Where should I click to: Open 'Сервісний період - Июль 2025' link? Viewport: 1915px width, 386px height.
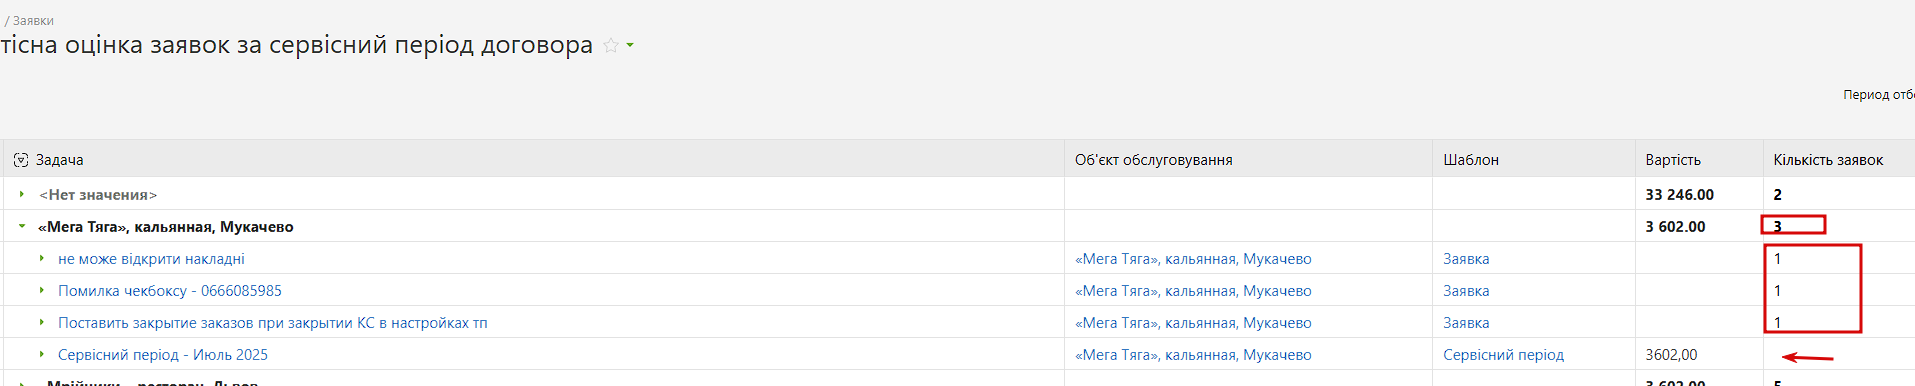pos(163,355)
